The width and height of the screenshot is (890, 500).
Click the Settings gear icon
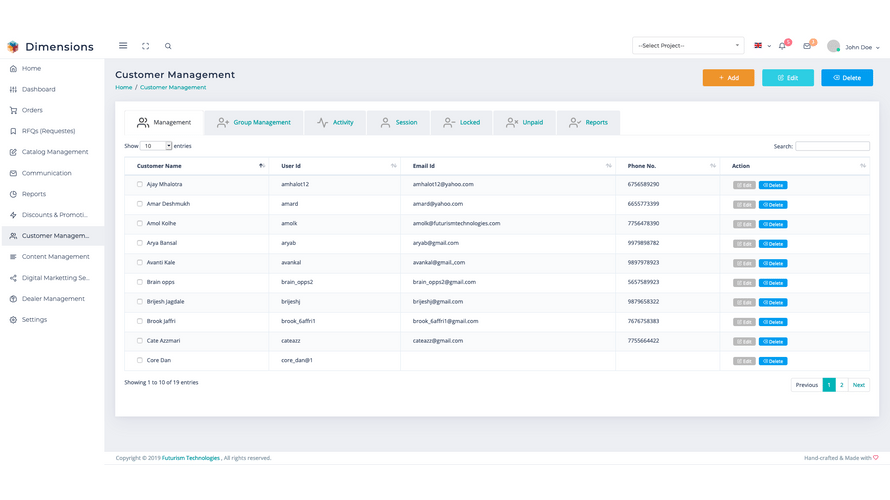pyautogui.click(x=13, y=320)
